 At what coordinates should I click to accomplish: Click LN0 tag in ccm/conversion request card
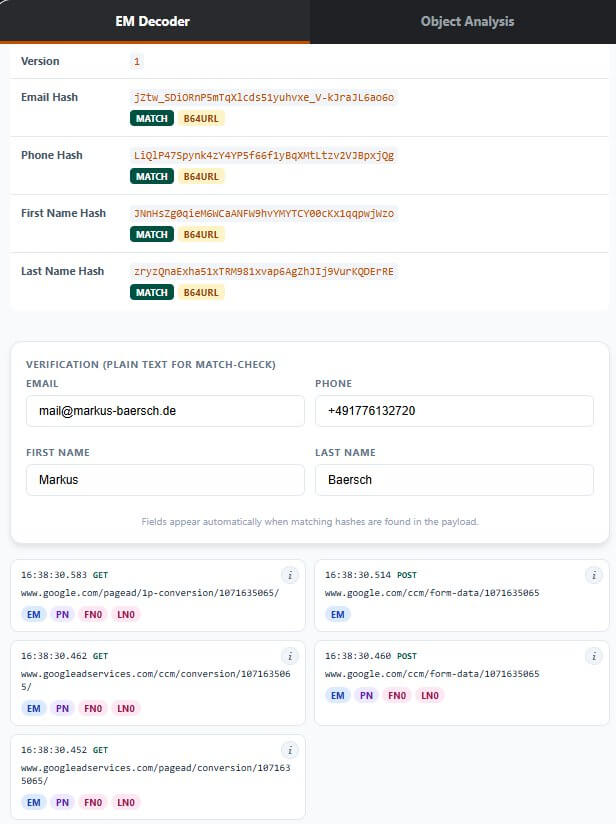pyautogui.click(x=126, y=709)
